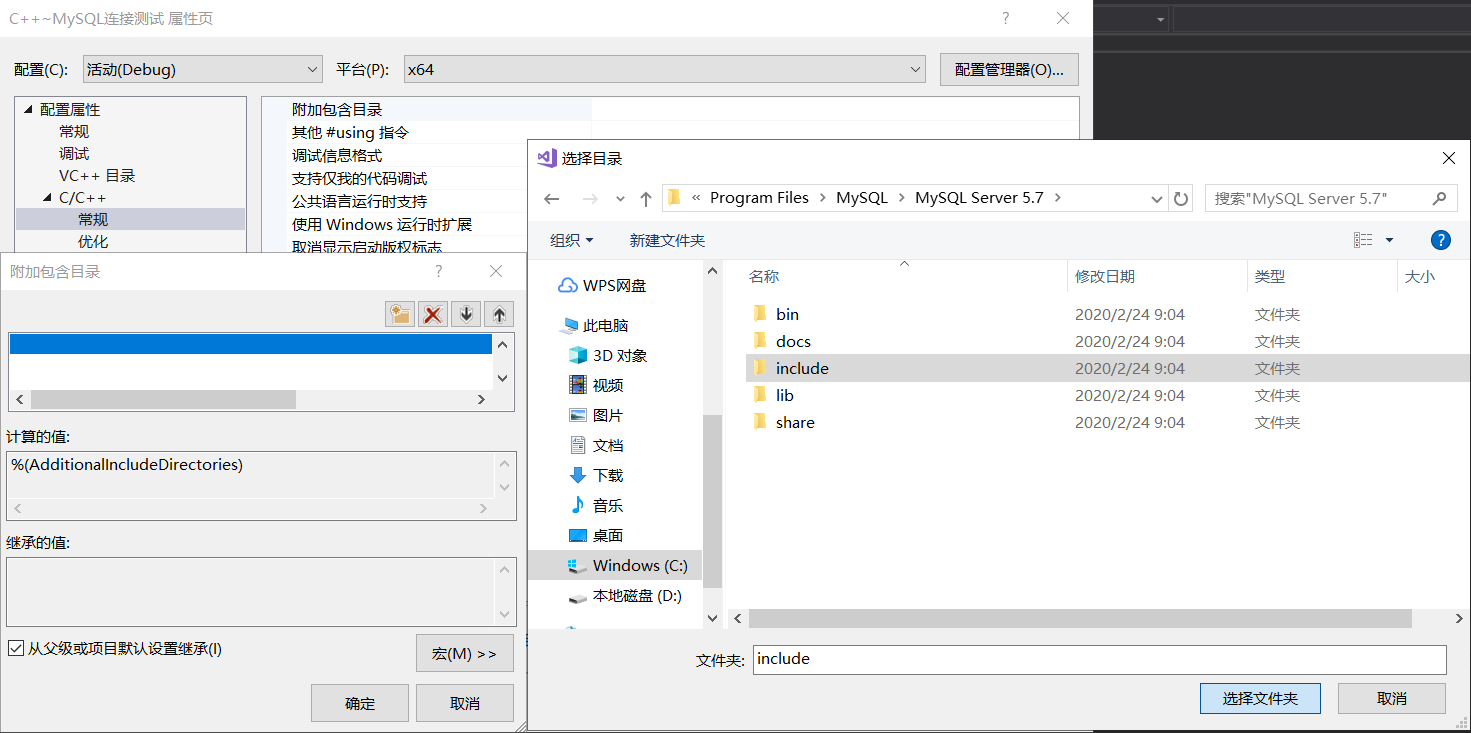
Task: Select the docs folder
Action: [x=793, y=341]
